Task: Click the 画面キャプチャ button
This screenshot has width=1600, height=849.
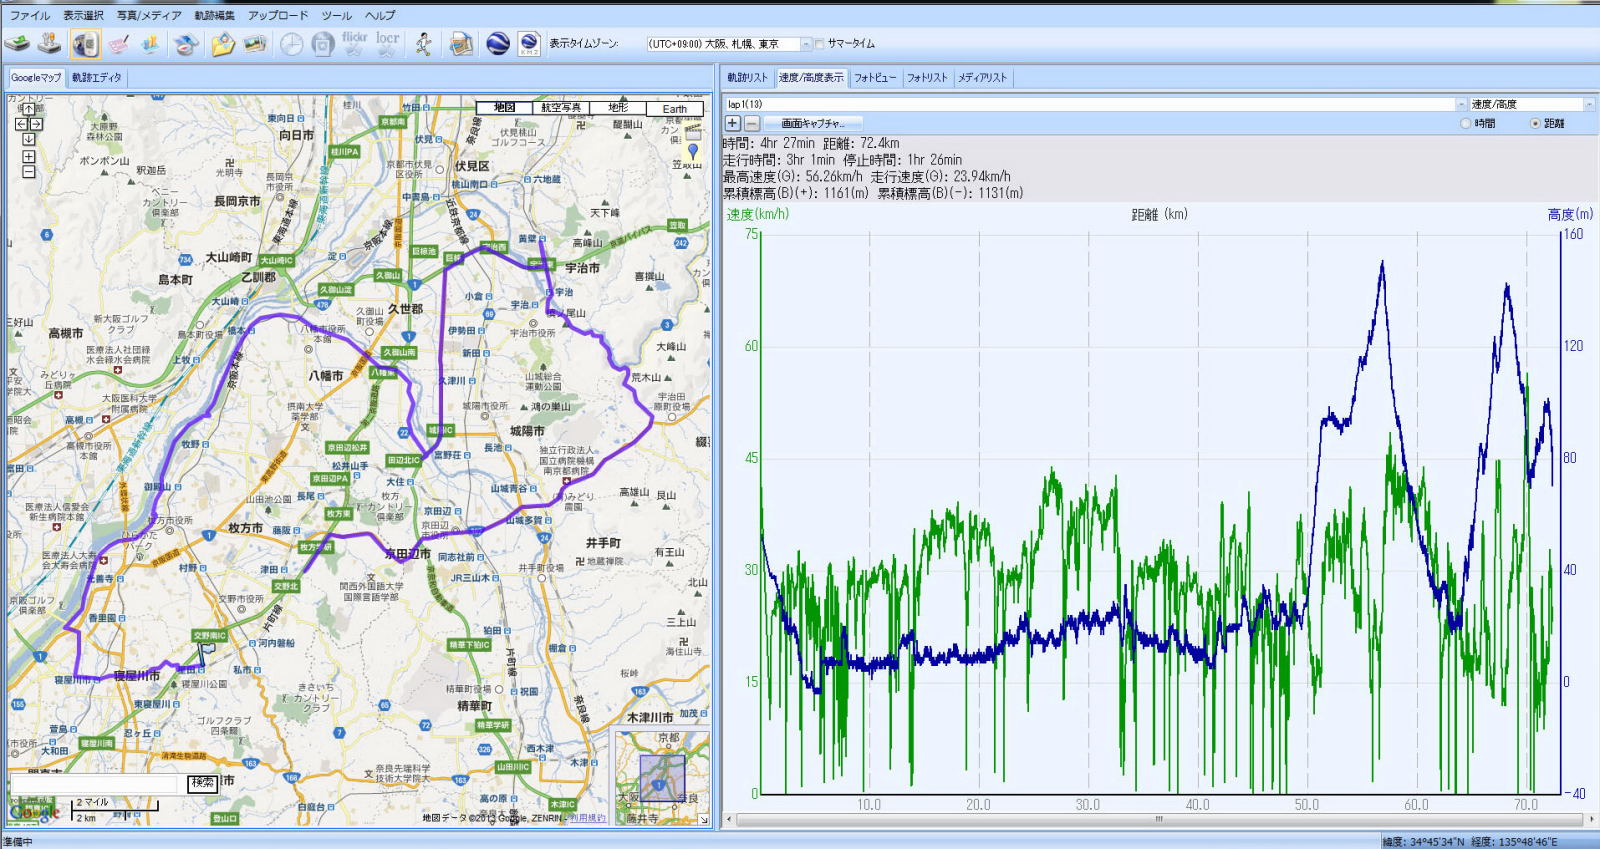Action: pos(813,123)
